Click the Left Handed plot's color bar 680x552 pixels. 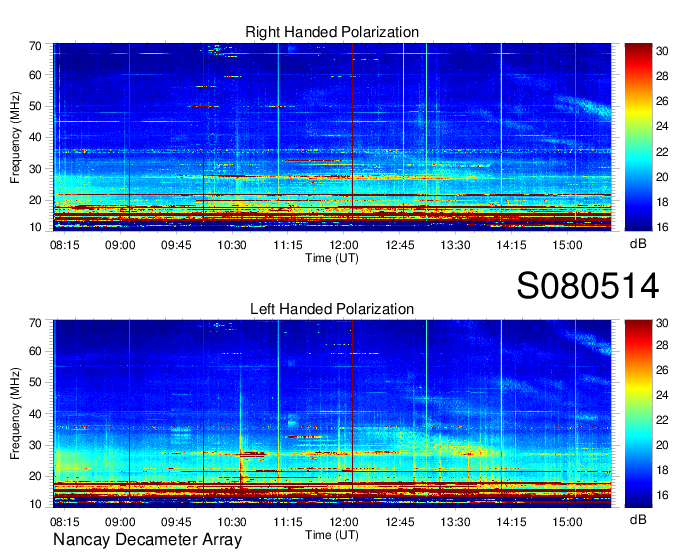click(638, 414)
